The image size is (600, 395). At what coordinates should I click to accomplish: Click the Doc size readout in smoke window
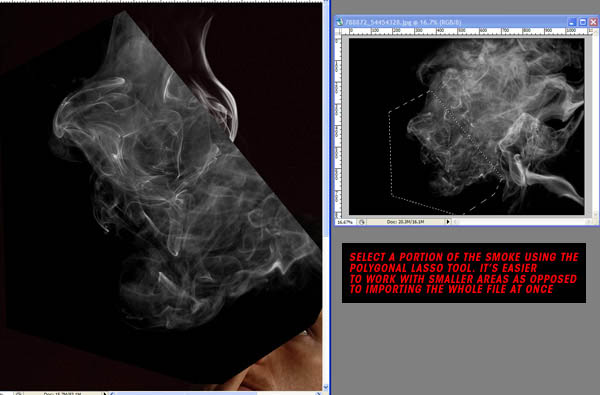pos(405,222)
